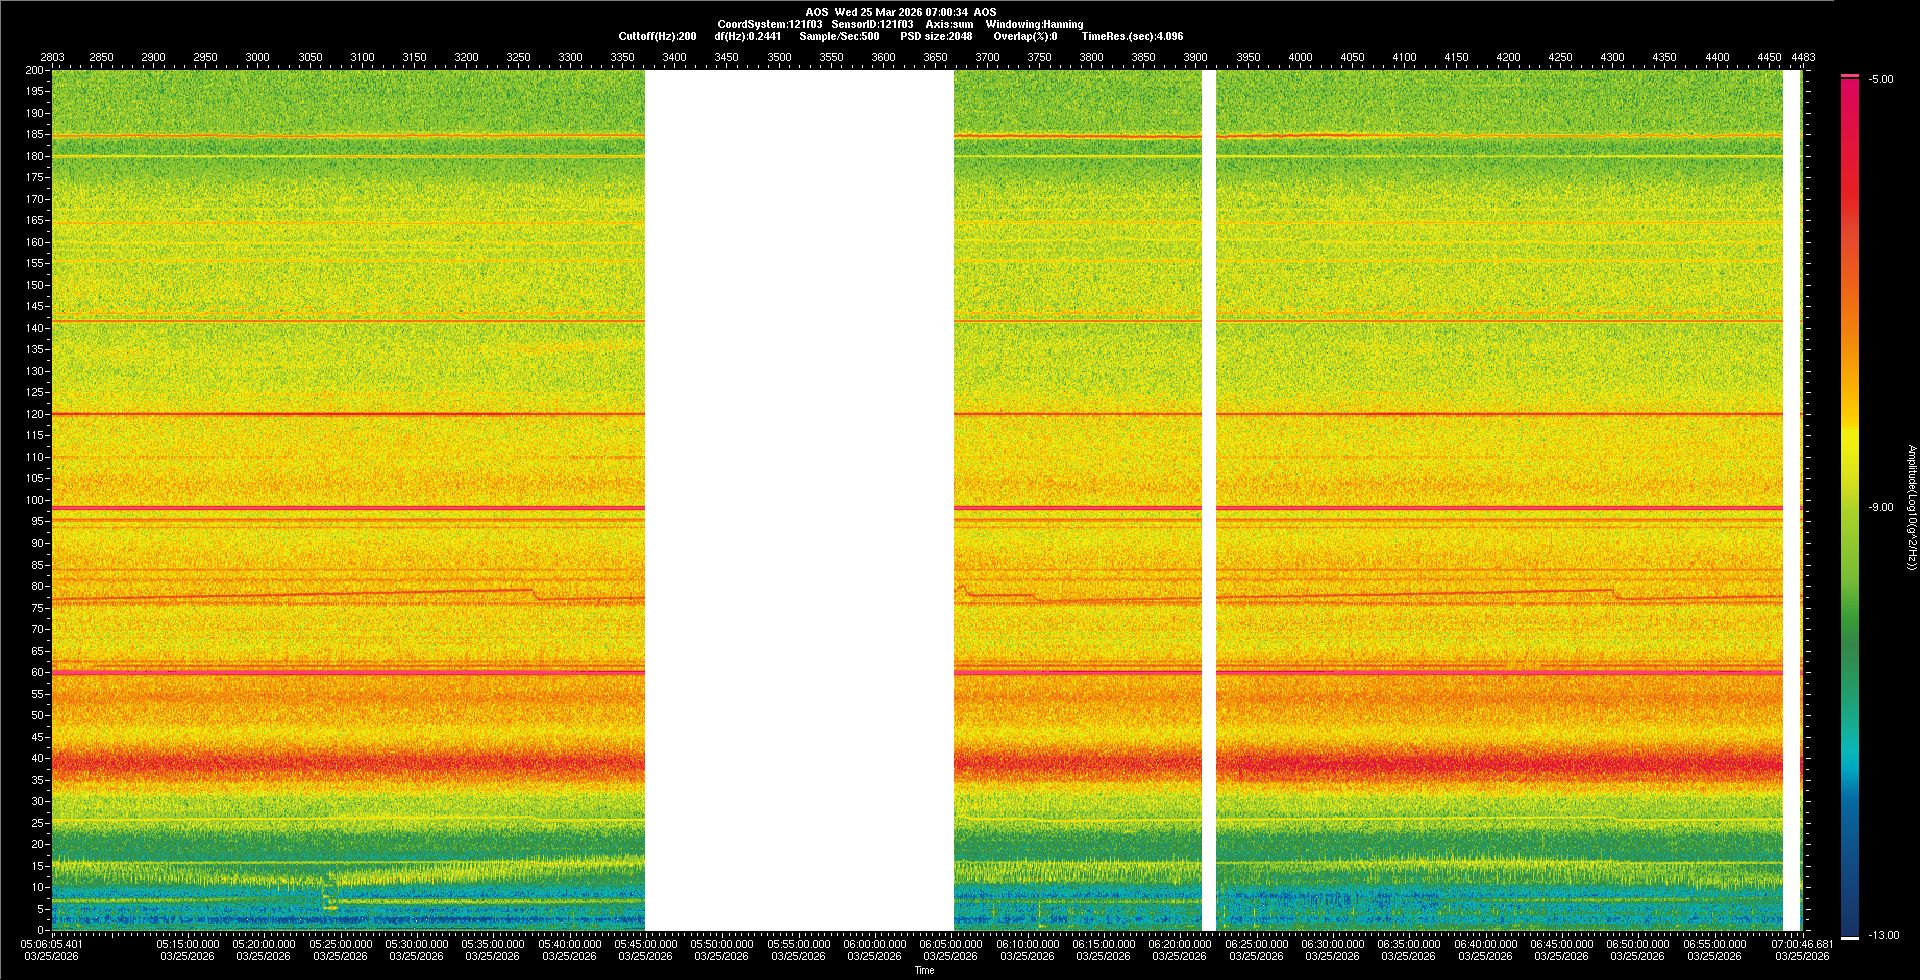Click the 05:15:00.000 time axis label
This screenshot has width=1920, height=980.
coord(188,944)
